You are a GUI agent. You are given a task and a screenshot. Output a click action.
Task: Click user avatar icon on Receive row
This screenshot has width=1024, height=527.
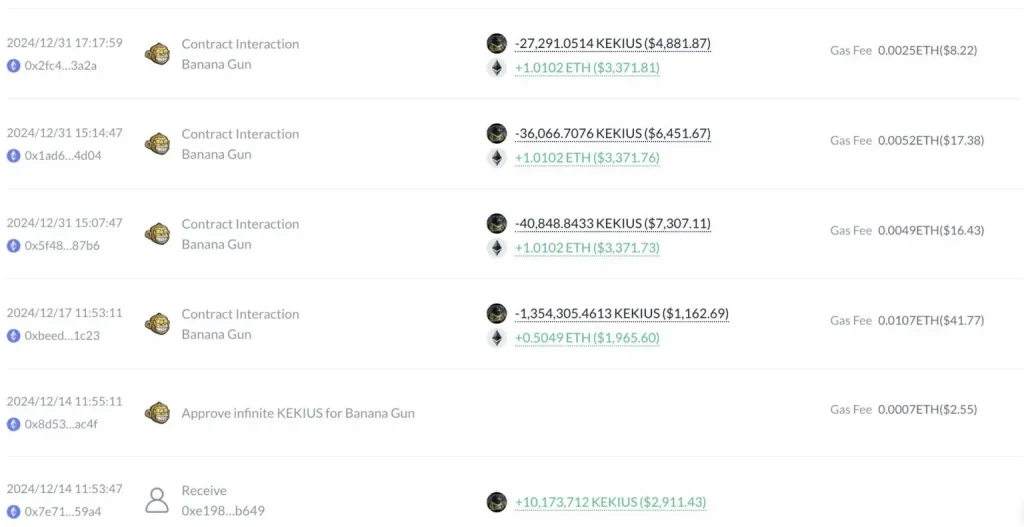157,500
